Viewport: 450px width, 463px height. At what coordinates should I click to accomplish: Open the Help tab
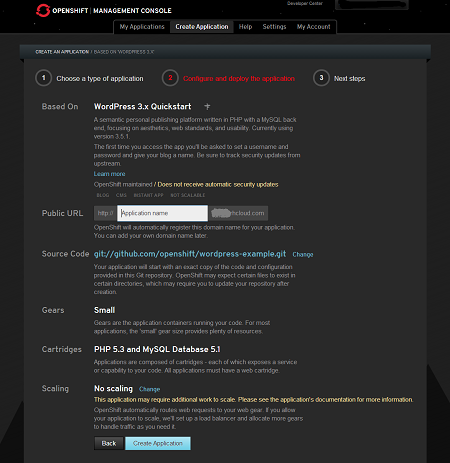[245, 27]
